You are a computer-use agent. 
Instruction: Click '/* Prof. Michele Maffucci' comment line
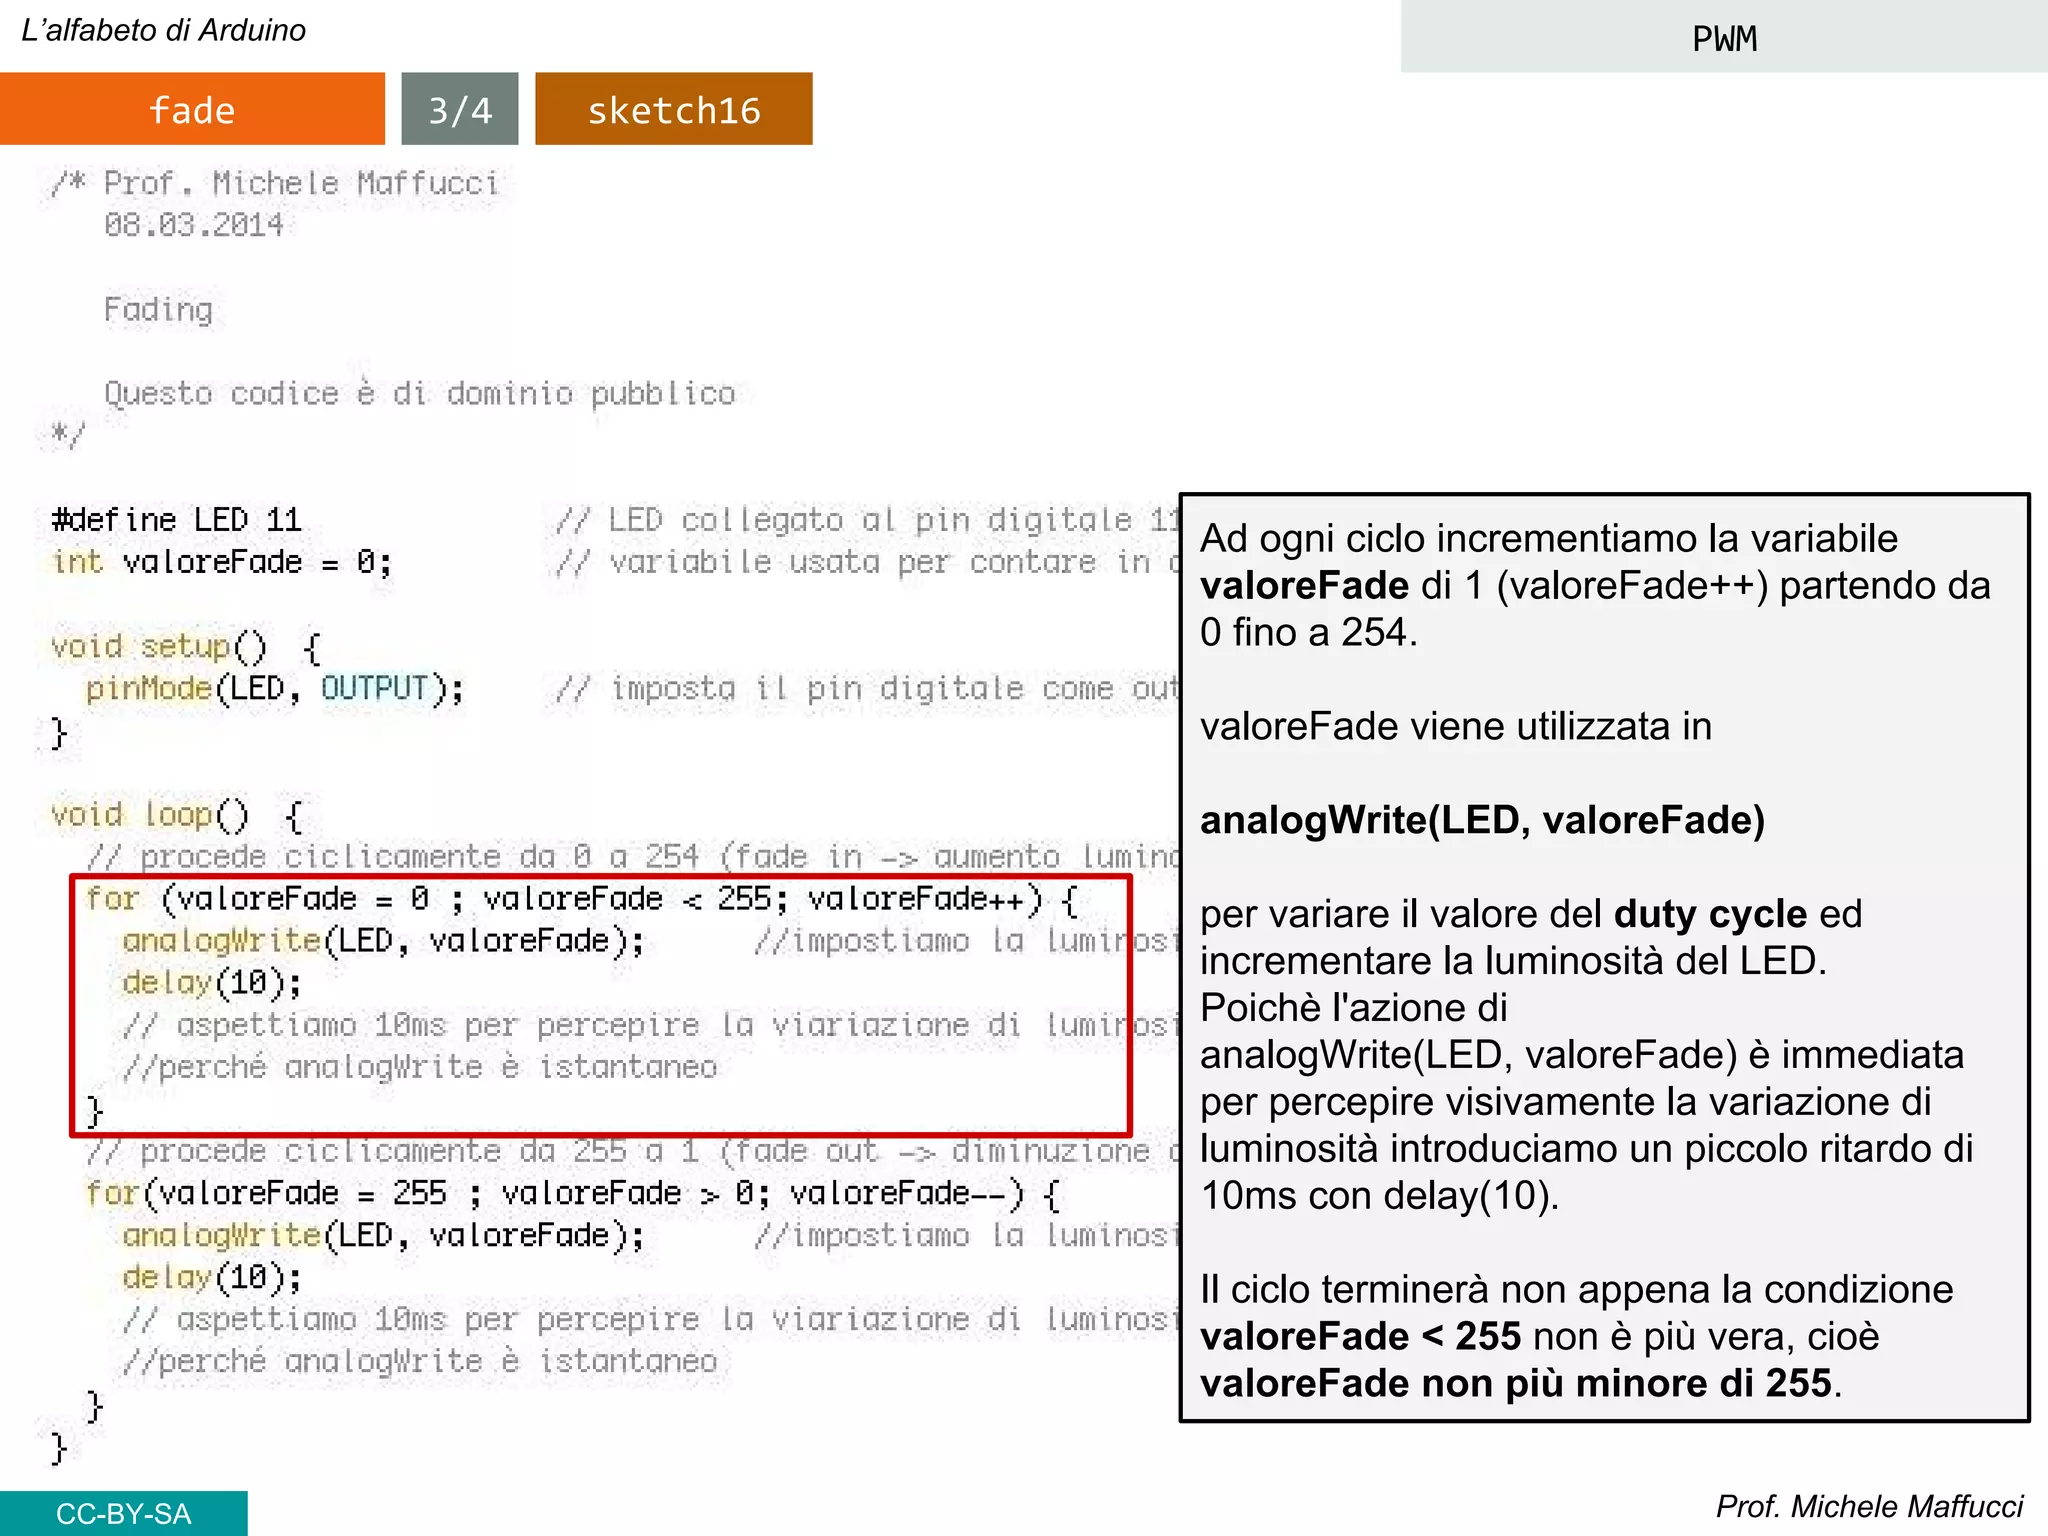275,183
